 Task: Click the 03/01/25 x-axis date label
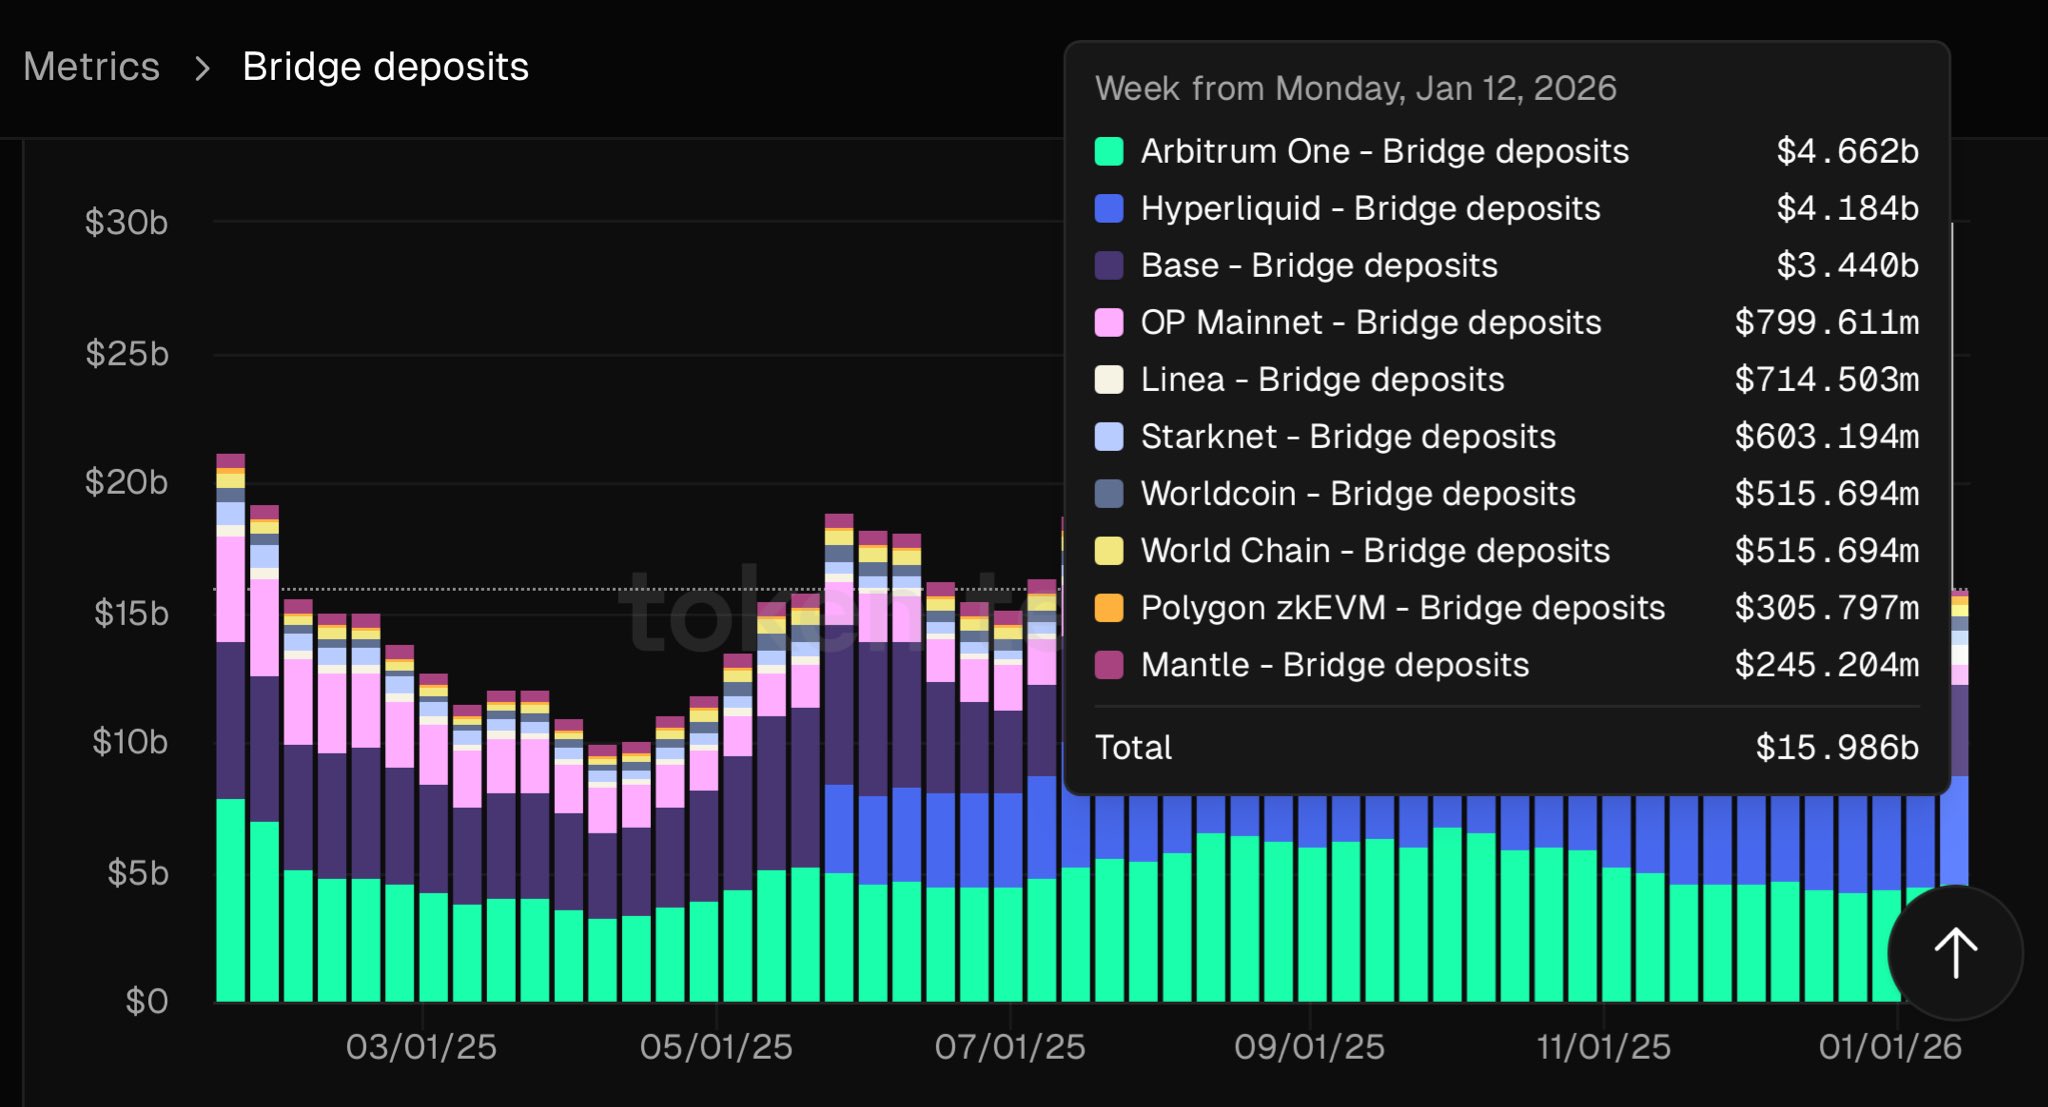[x=421, y=1047]
